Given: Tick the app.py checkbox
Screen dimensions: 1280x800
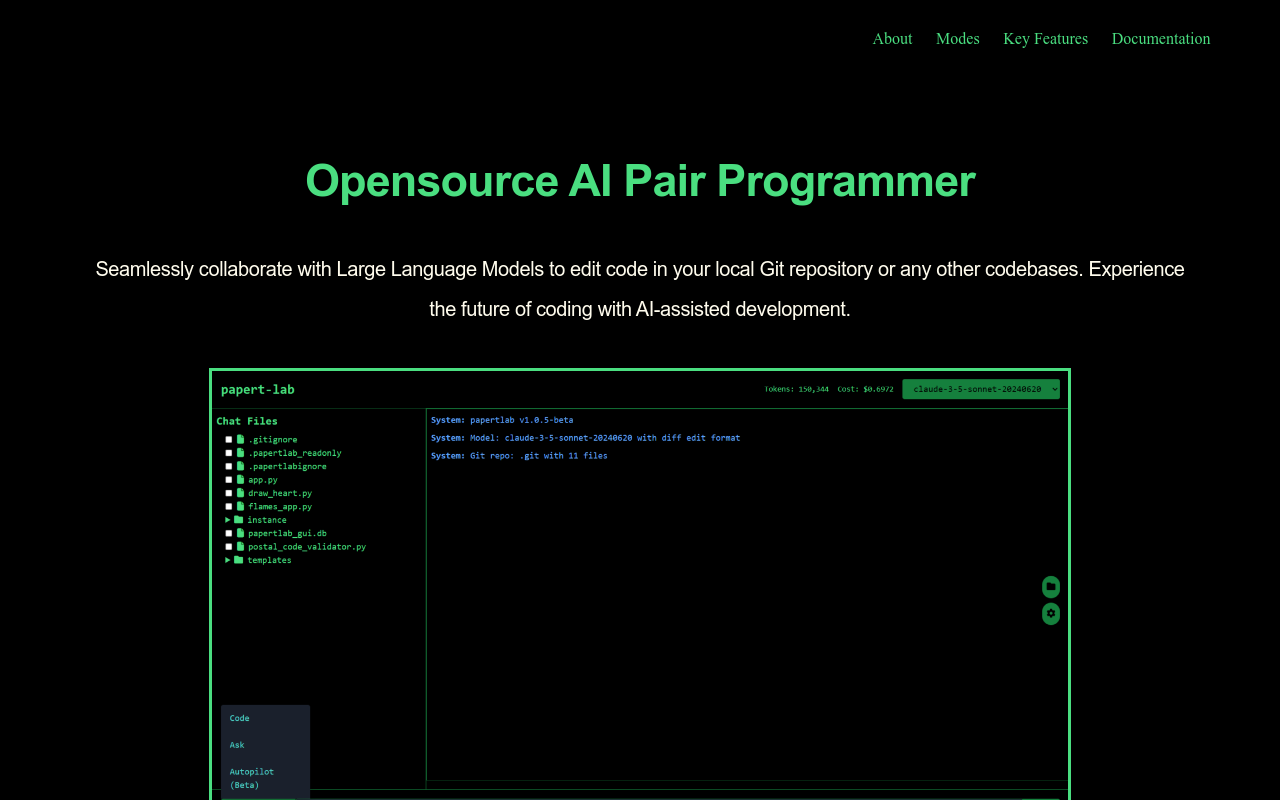Looking at the screenshot, I should [228, 480].
